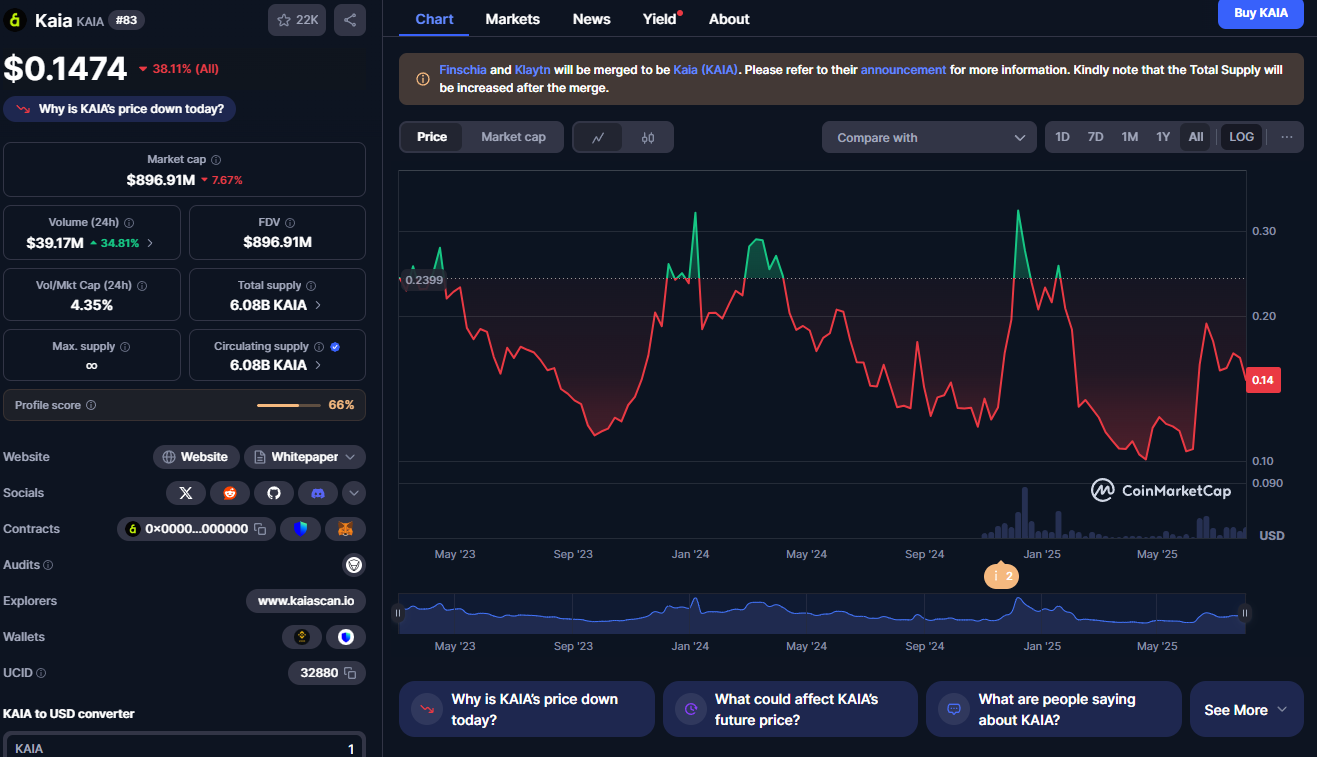Toggle the LOG scale button

1241,137
